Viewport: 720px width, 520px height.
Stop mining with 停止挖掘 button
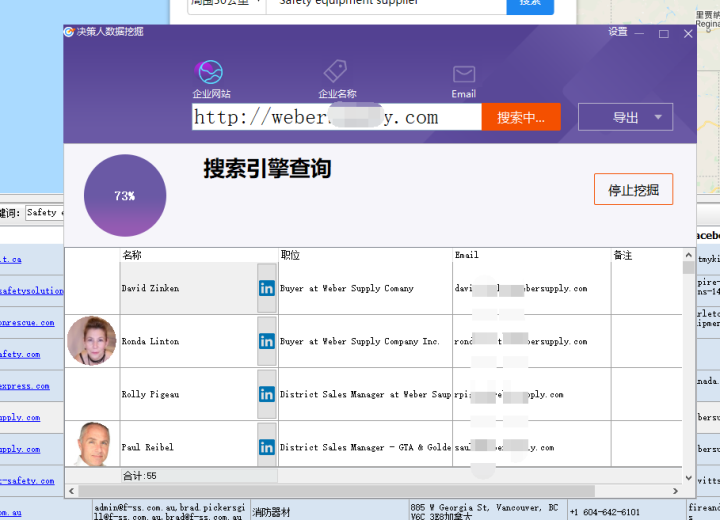pyautogui.click(x=633, y=189)
